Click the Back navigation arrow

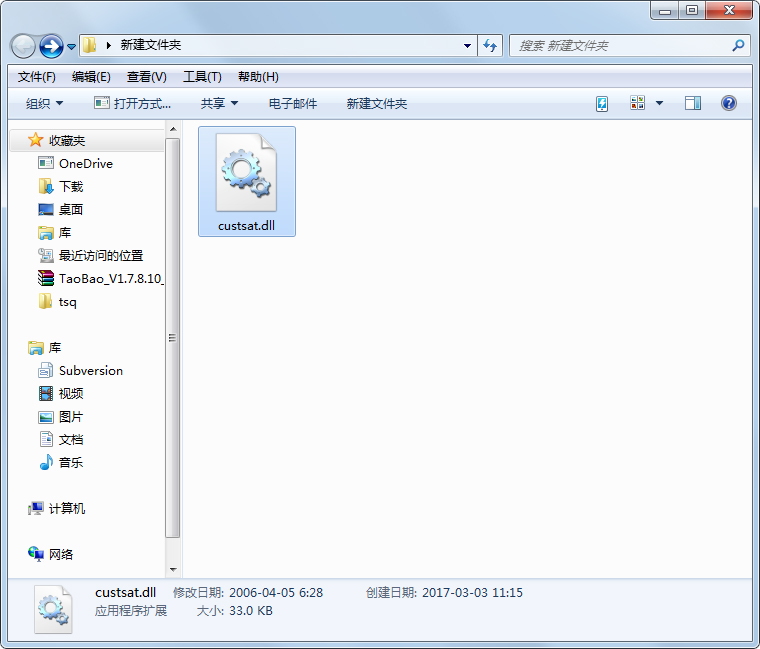click(23, 47)
